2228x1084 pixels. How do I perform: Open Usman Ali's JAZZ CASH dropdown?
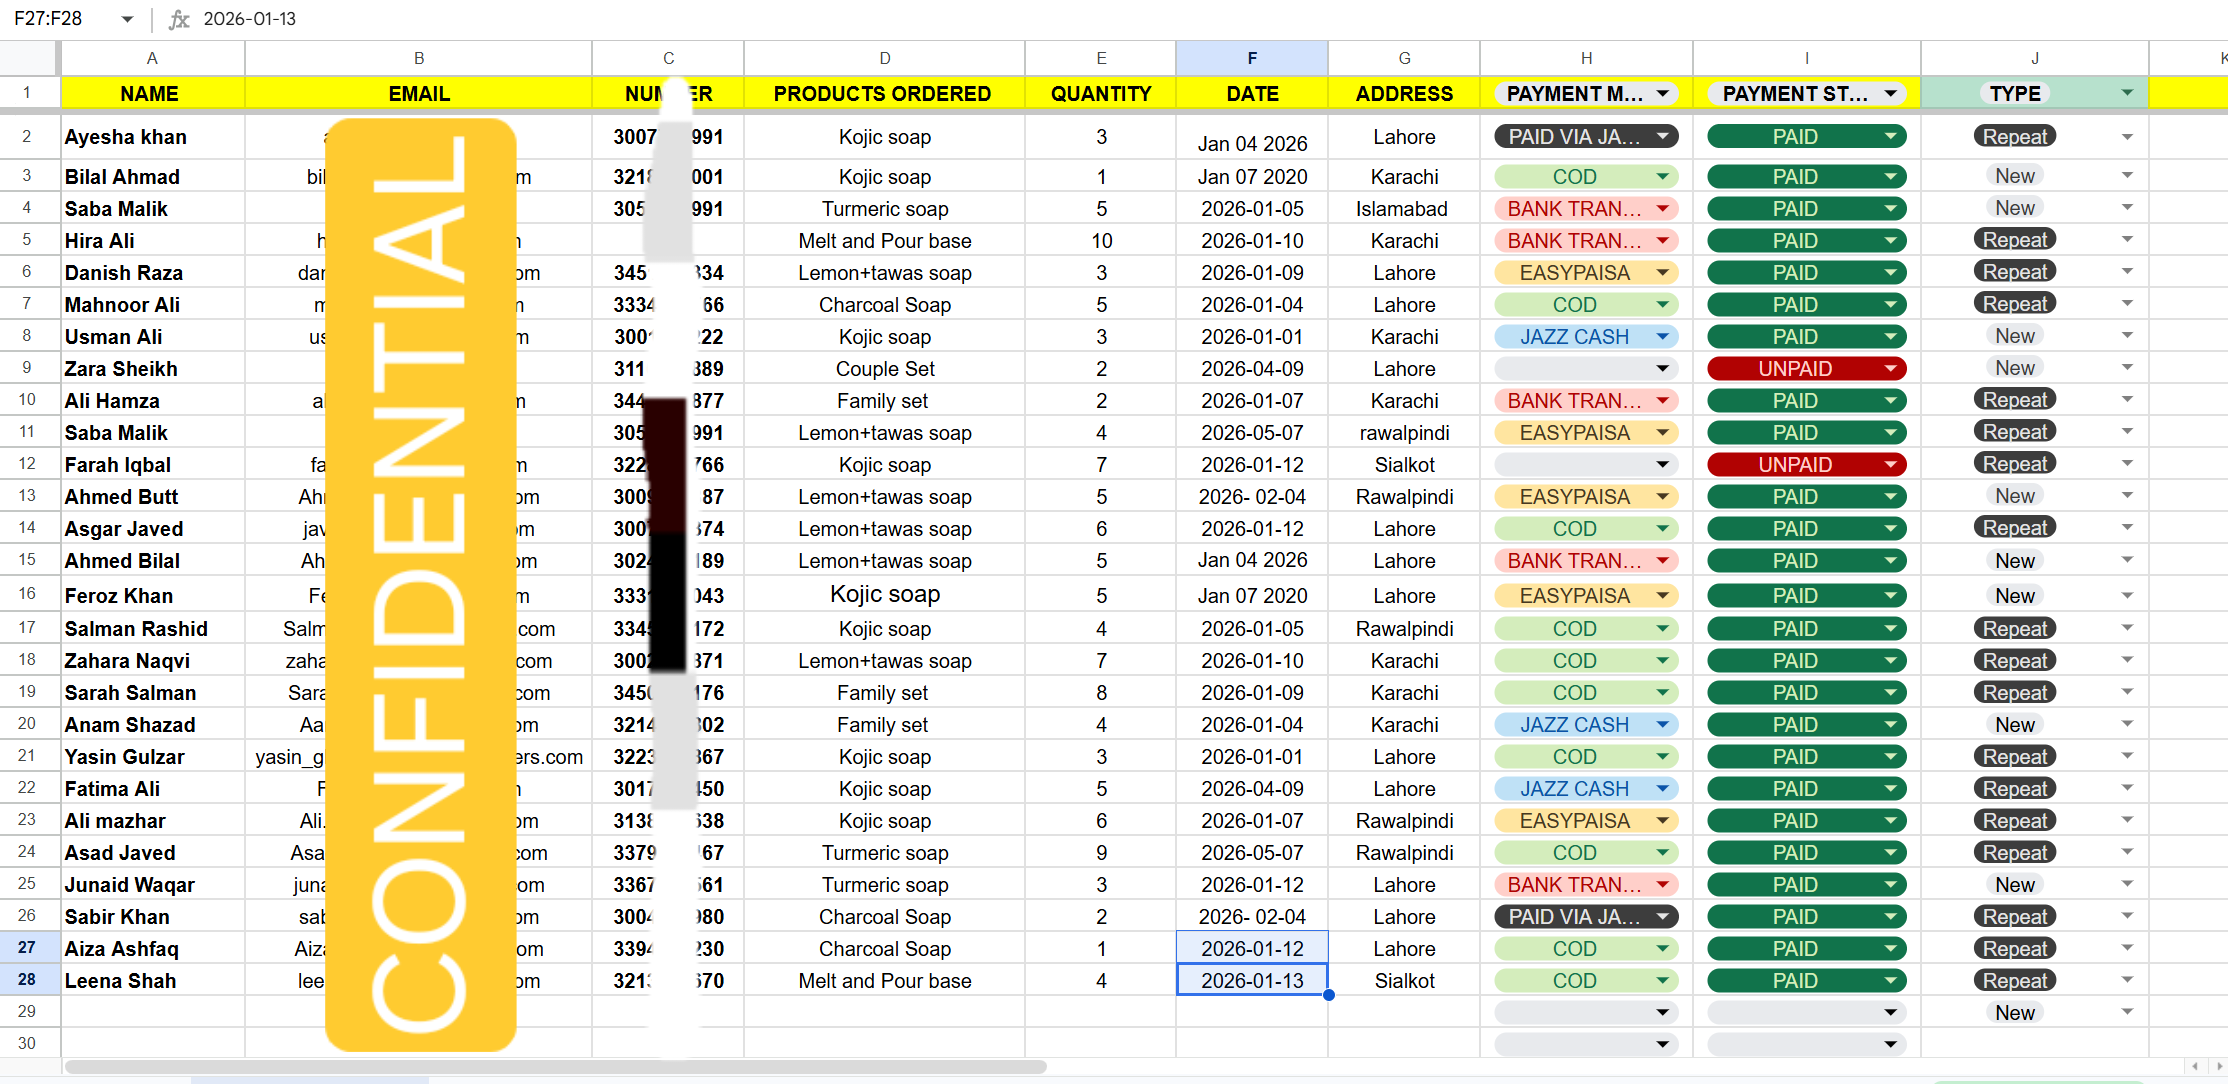[x=1662, y=337]
